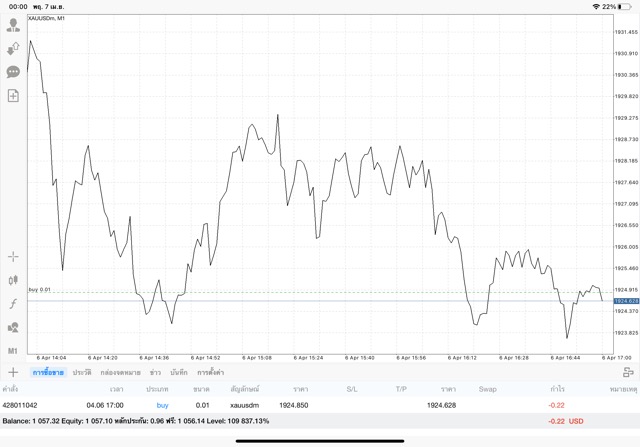Open the chat messages bubble icon
Viewport: 640px width, 447px height.
(13, 72)
